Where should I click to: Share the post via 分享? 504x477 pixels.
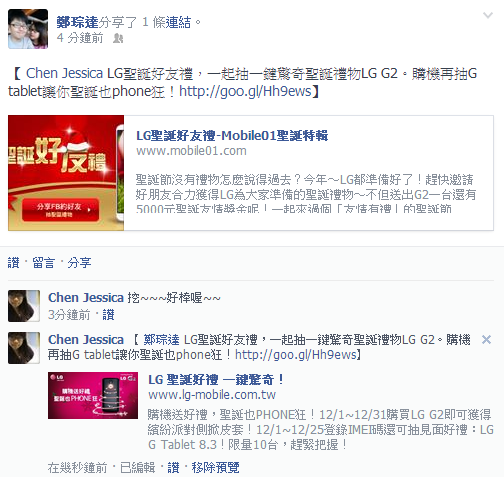pyautogui.click(x=79, y=263)
